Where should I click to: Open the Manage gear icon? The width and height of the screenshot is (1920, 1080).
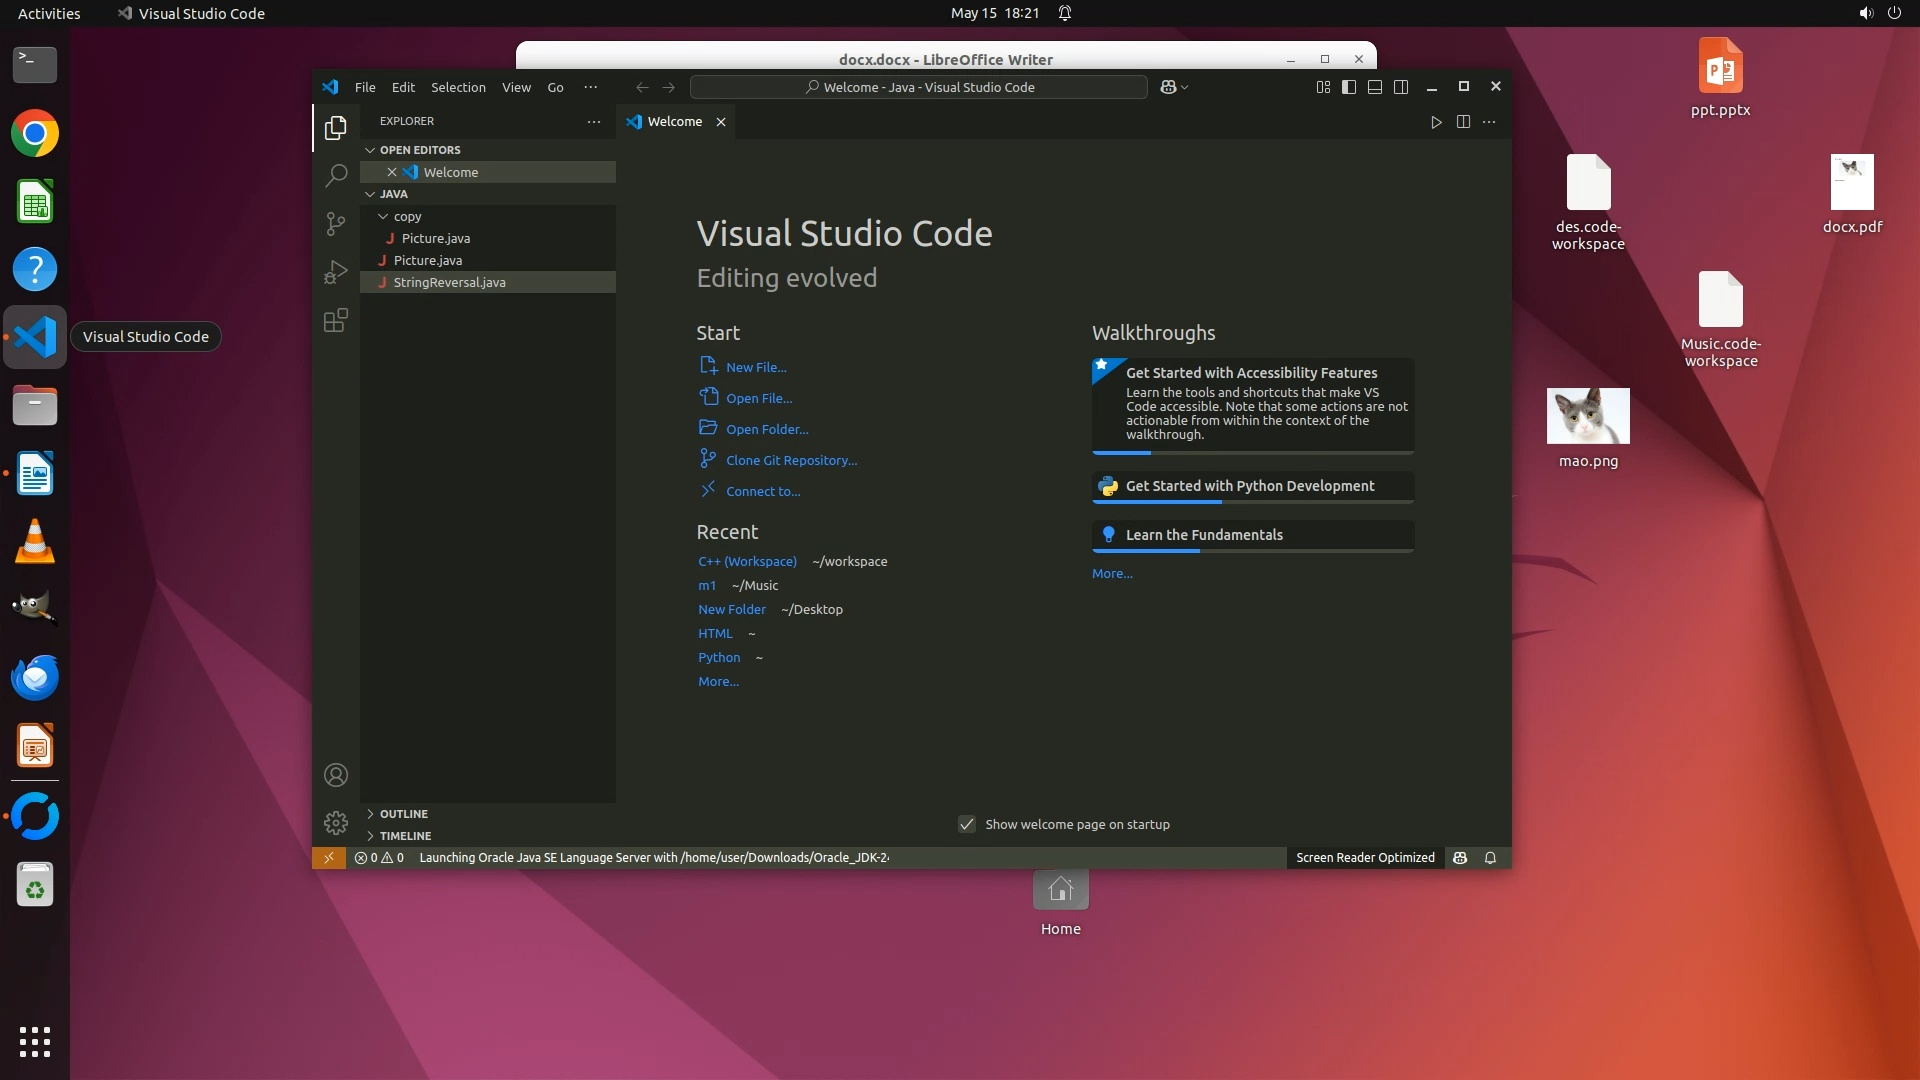click(x=336, y=823)
